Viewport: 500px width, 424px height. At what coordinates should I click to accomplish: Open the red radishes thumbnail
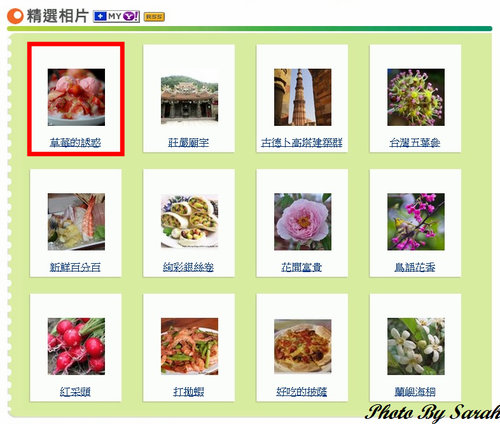tap(76, 346)
